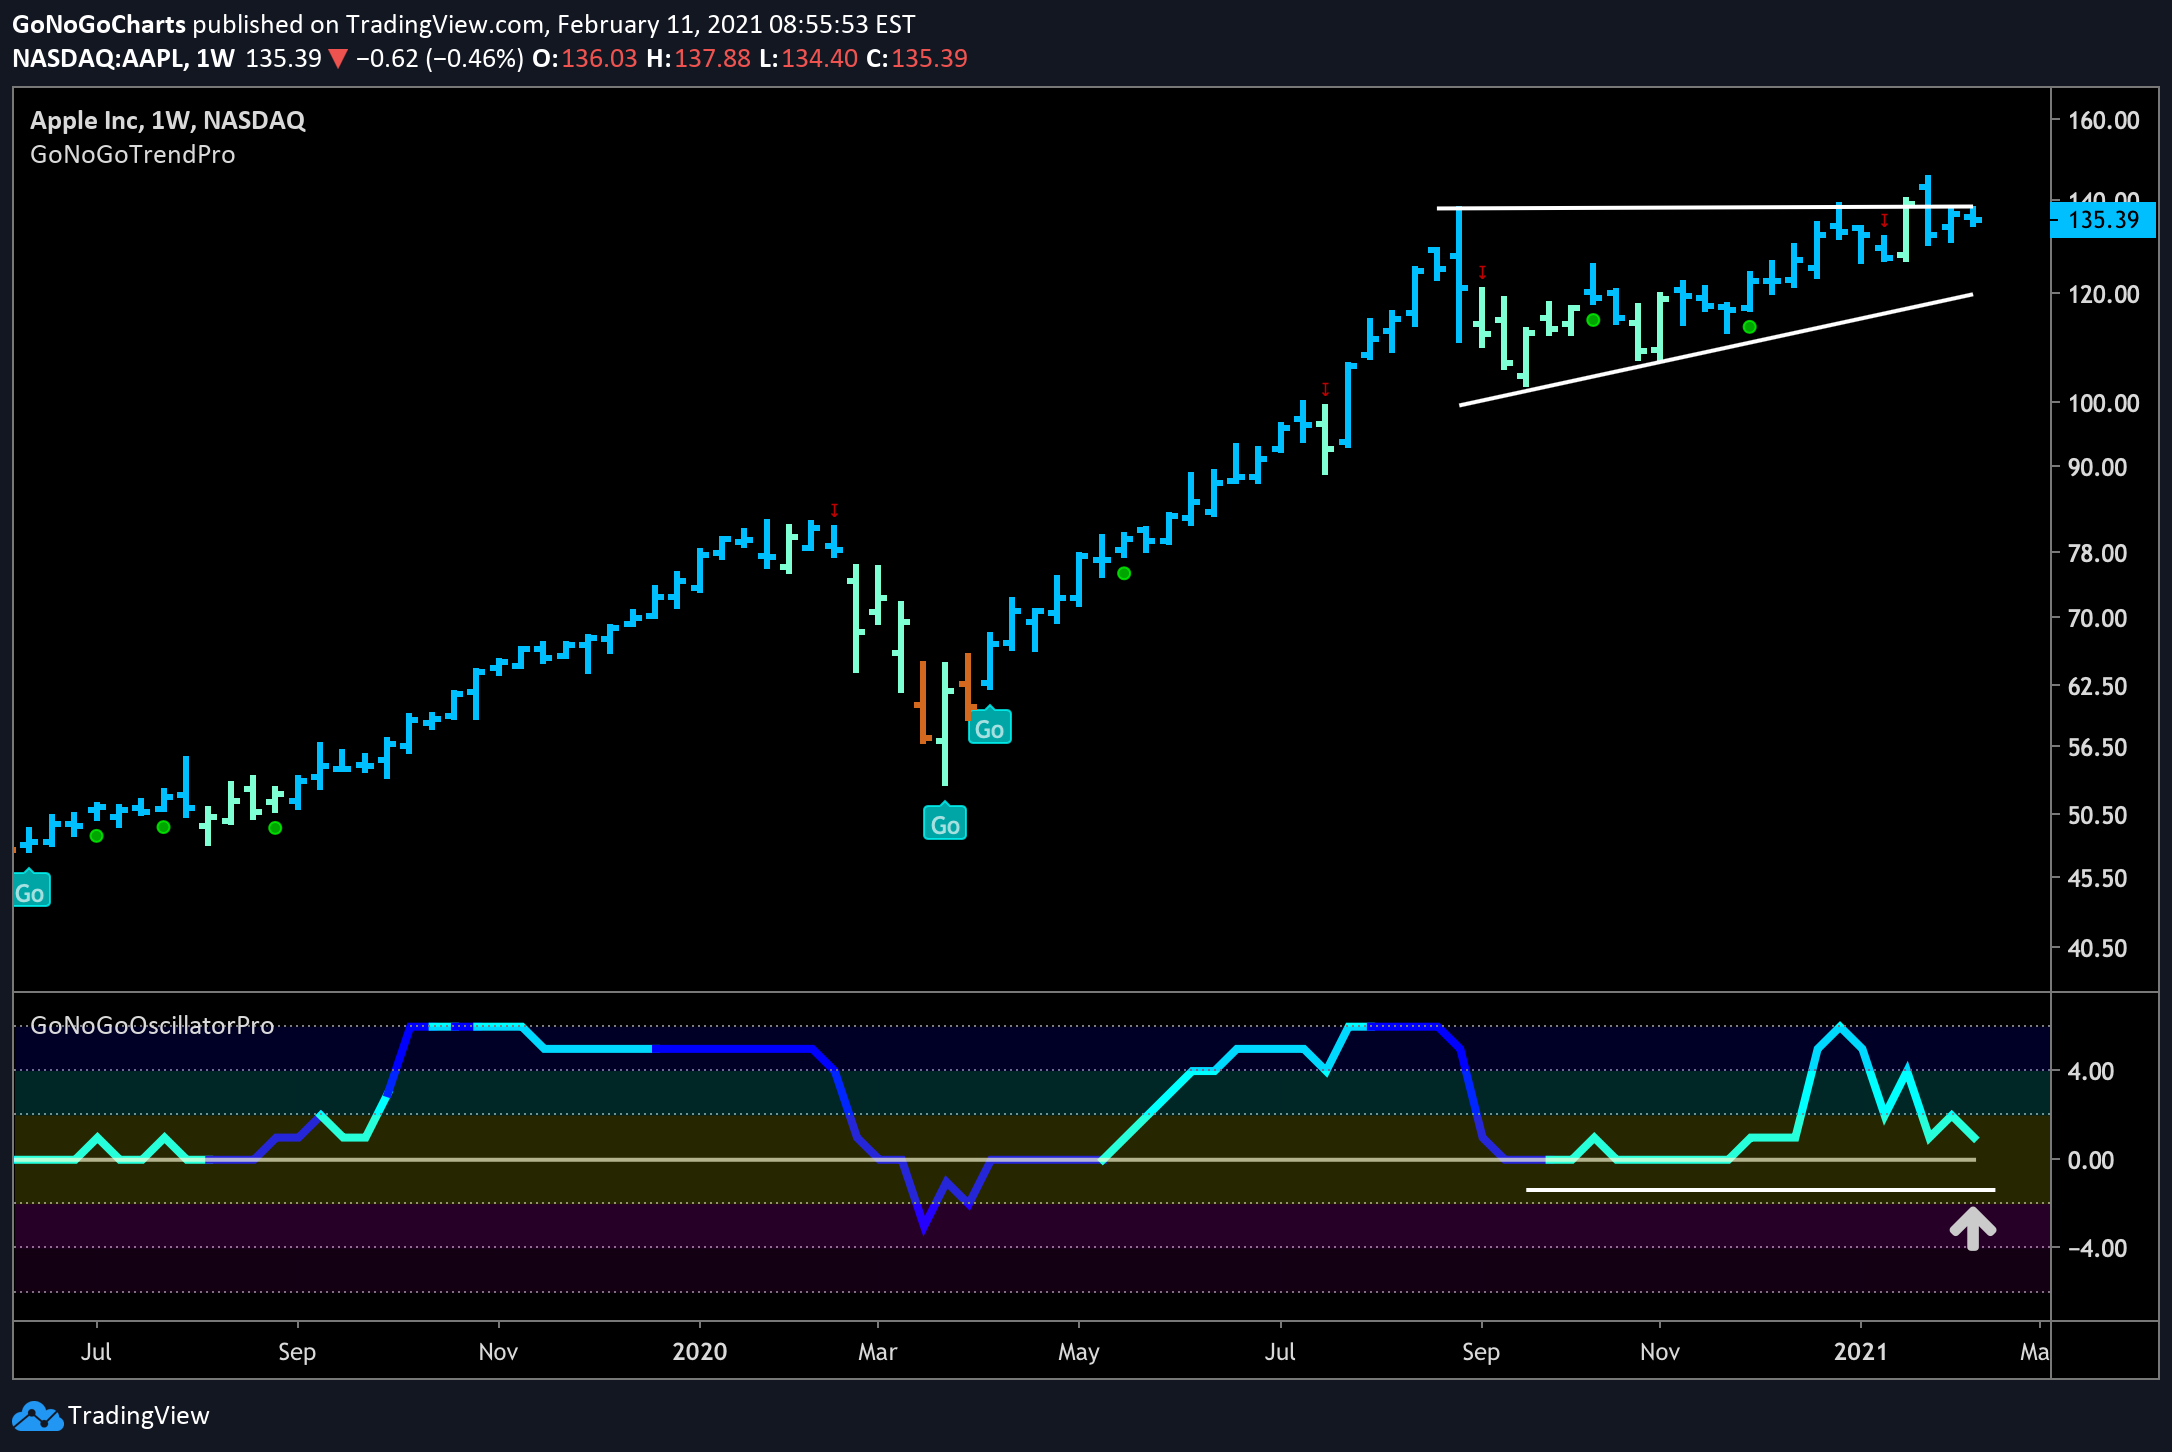Click the low value L:134.40

[x=808, y=59]
